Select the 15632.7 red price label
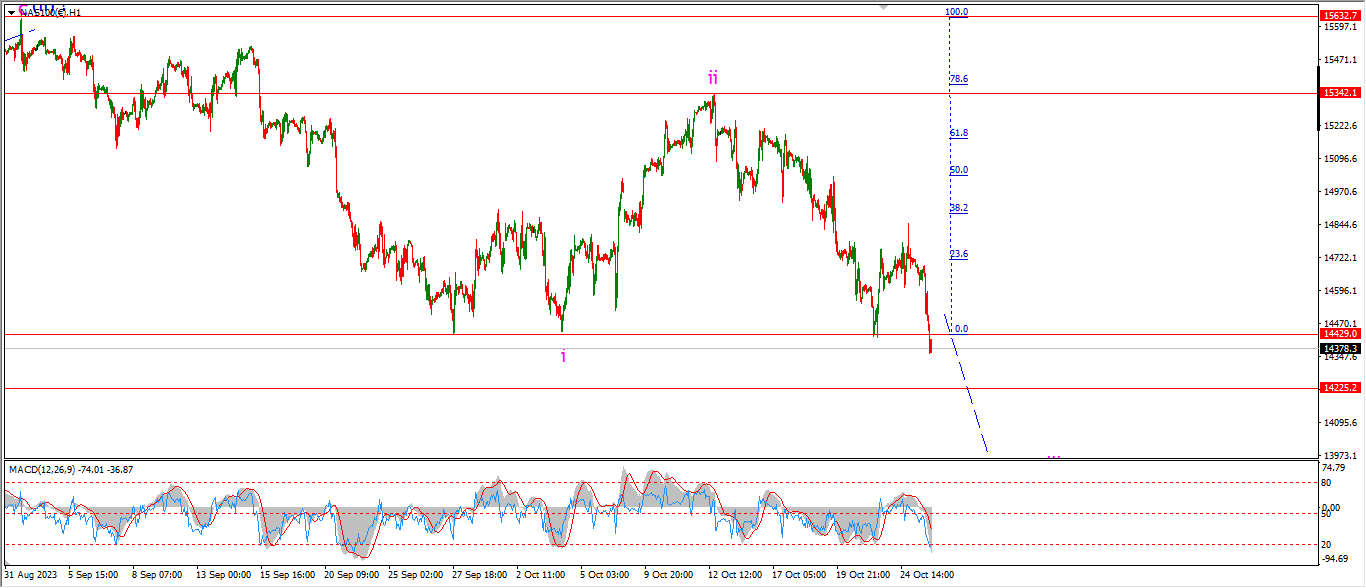 tap(1339, 16)
